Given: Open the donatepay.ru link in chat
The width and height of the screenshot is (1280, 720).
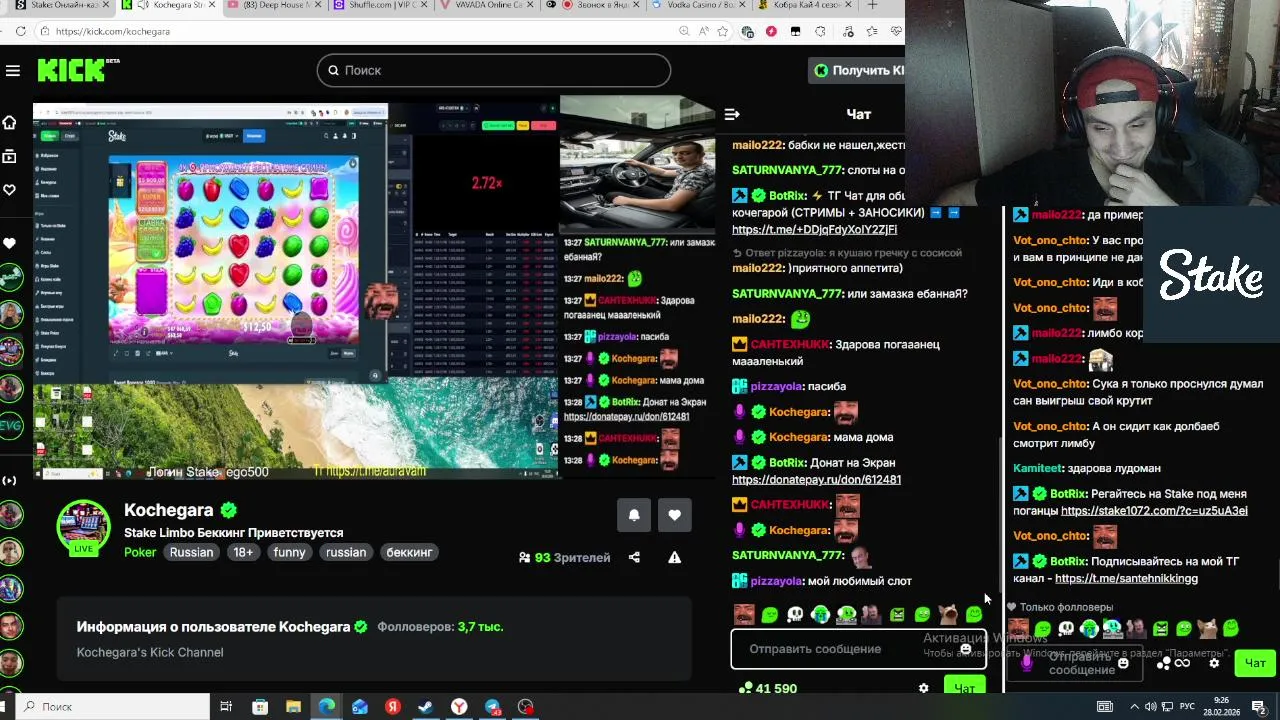Looking at the screenshot, I should click(816, 480).
